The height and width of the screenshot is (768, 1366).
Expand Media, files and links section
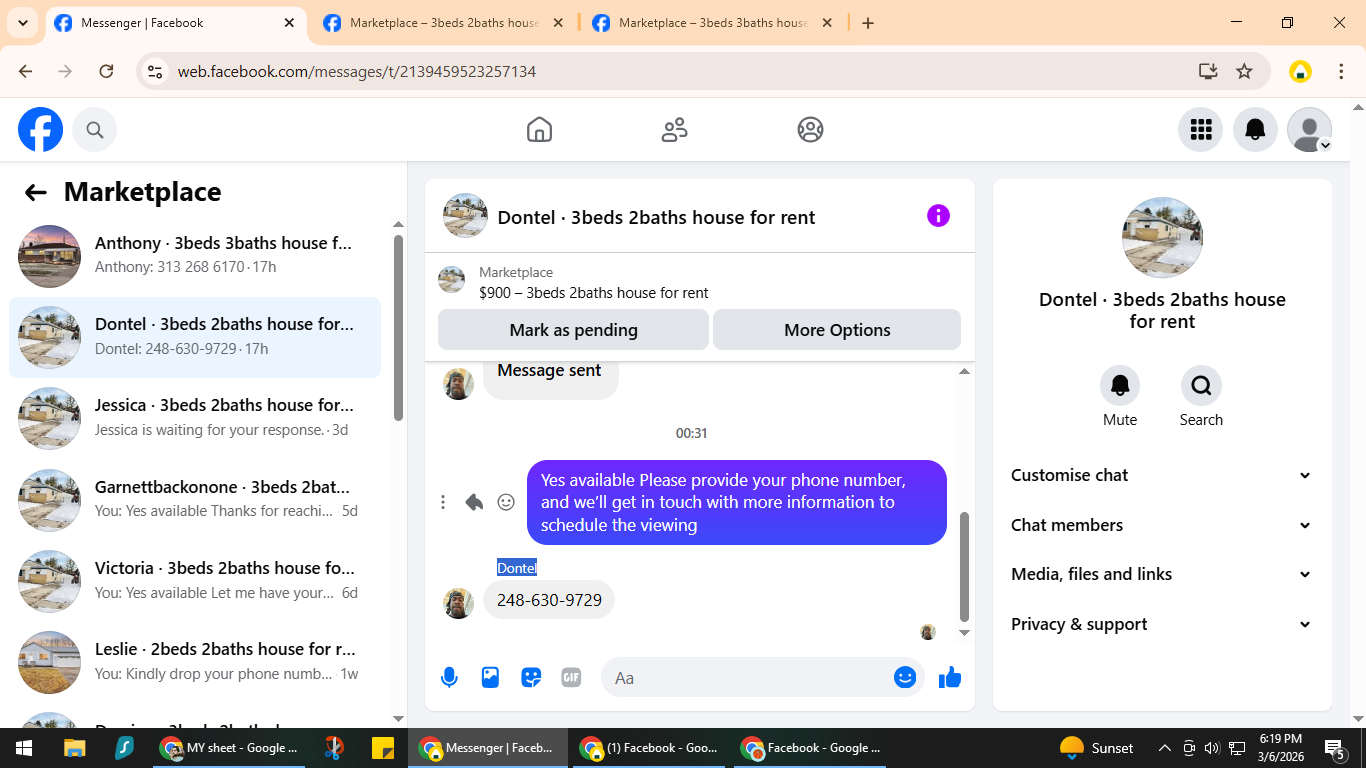click(1162, 574)
